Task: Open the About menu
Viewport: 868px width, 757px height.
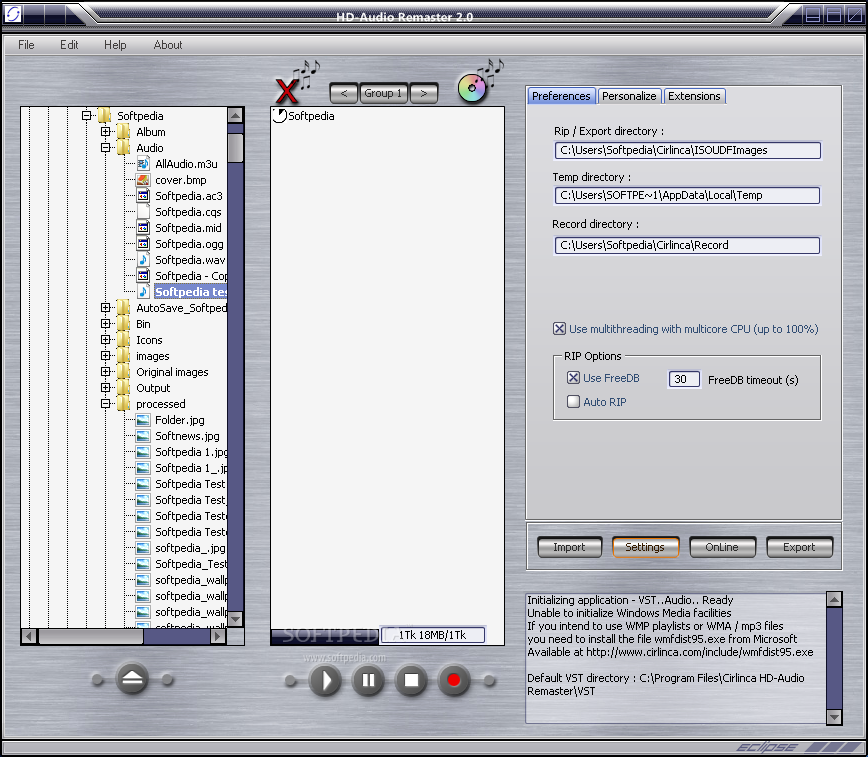Action: pos(168,45)
